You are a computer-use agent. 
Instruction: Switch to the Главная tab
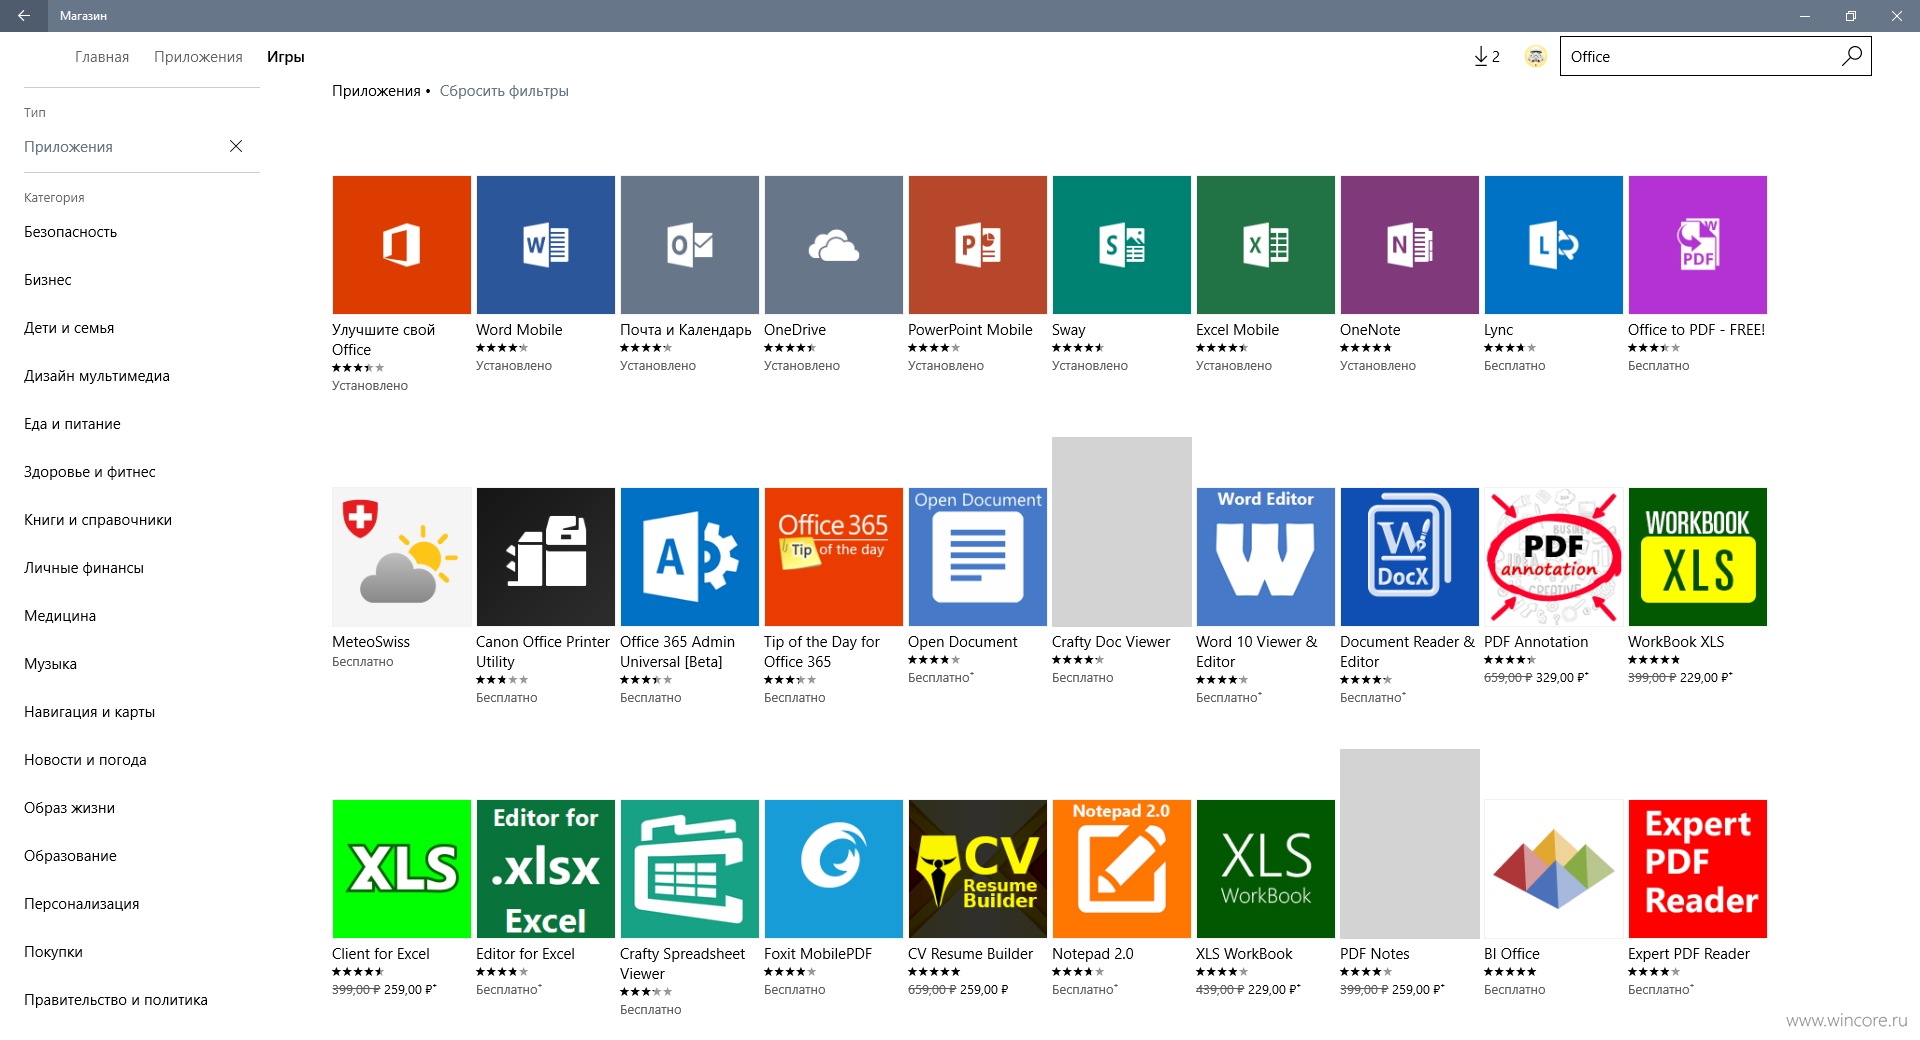(x=102, y=57)
